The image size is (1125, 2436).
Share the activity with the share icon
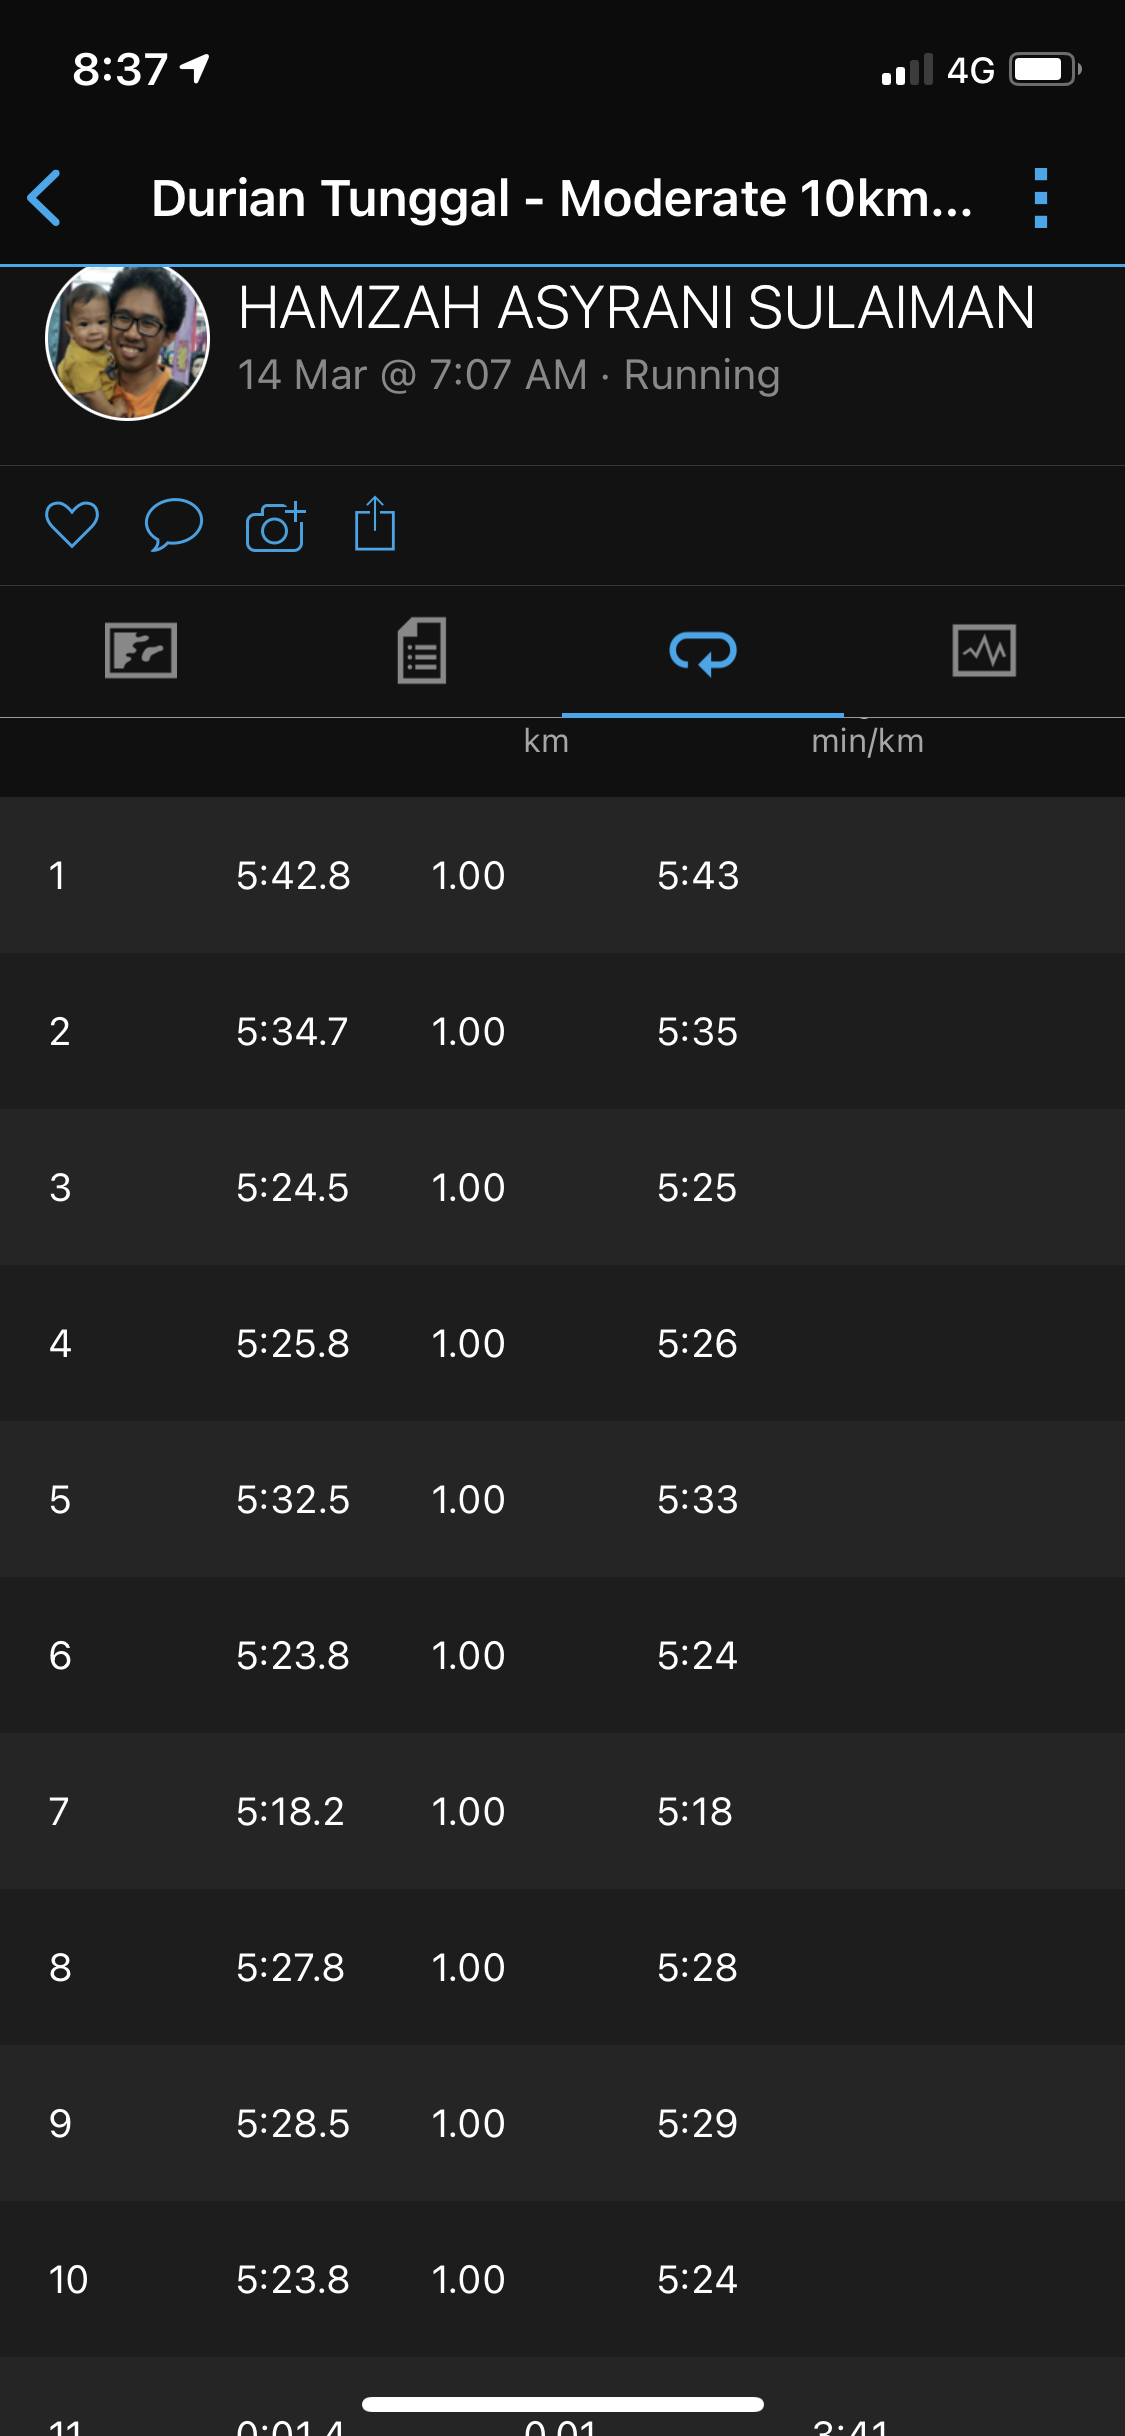[x=375, y=524]
